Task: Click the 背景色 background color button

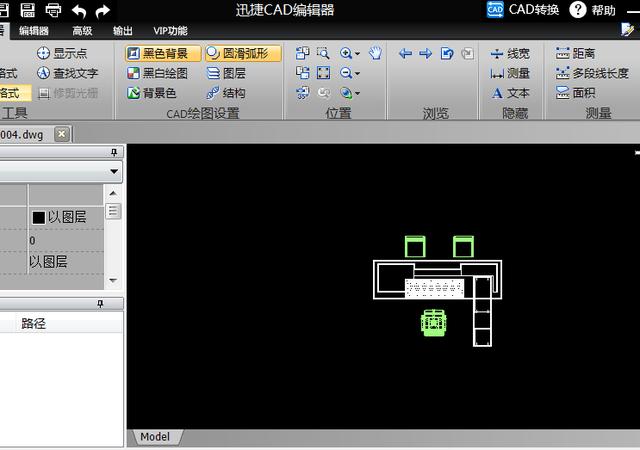Action: click(151, 93)
